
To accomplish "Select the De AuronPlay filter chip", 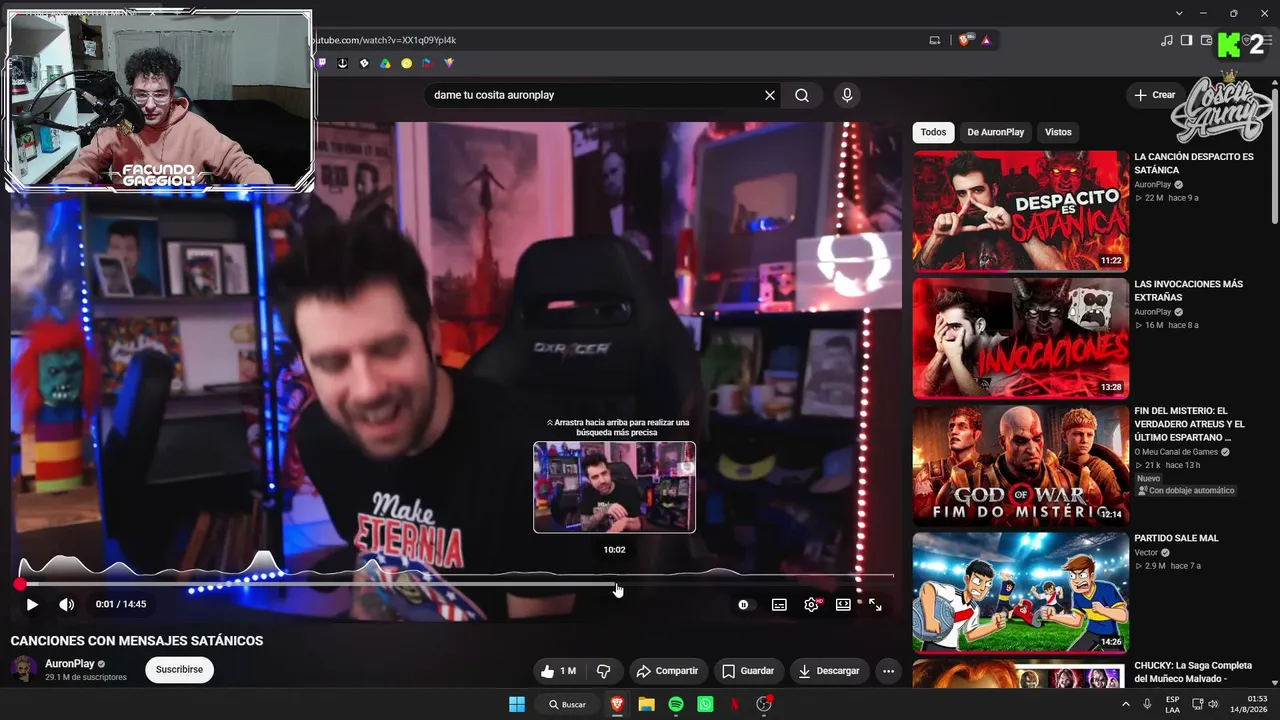I will pos(995,132).
